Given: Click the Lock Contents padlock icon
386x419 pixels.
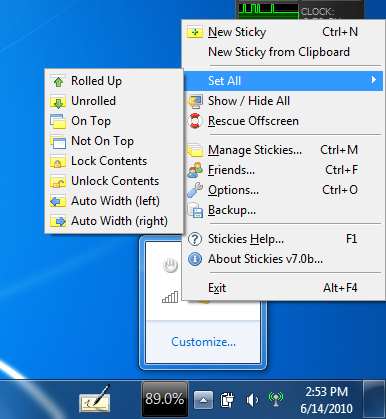Looking at the screenshot, I should tap(58, 161).
